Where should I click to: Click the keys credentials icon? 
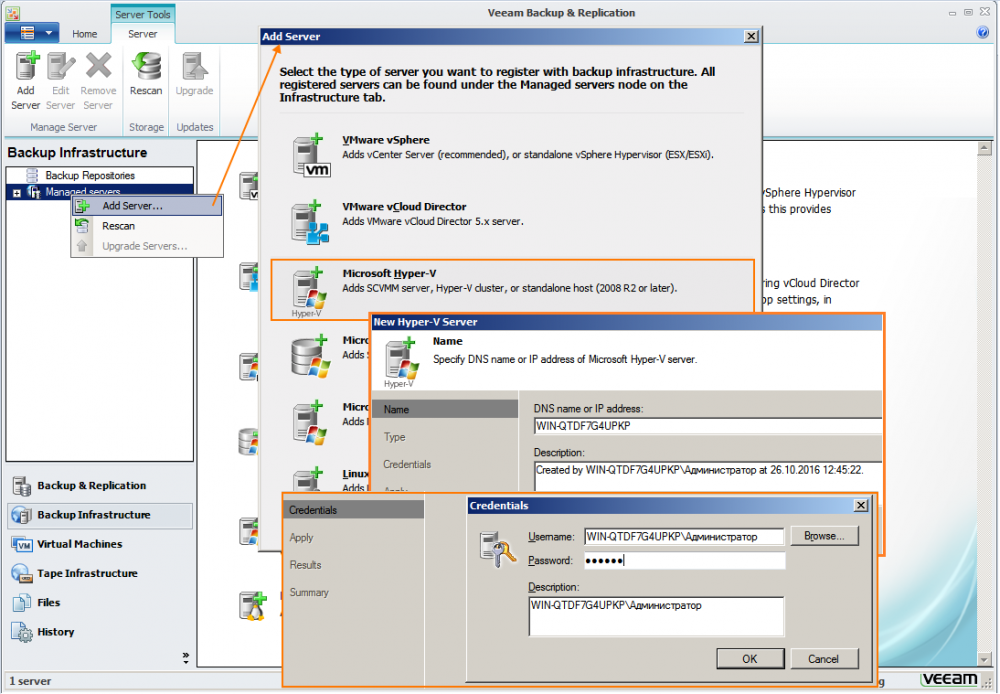pyautogui.click(x=497, y=549)
